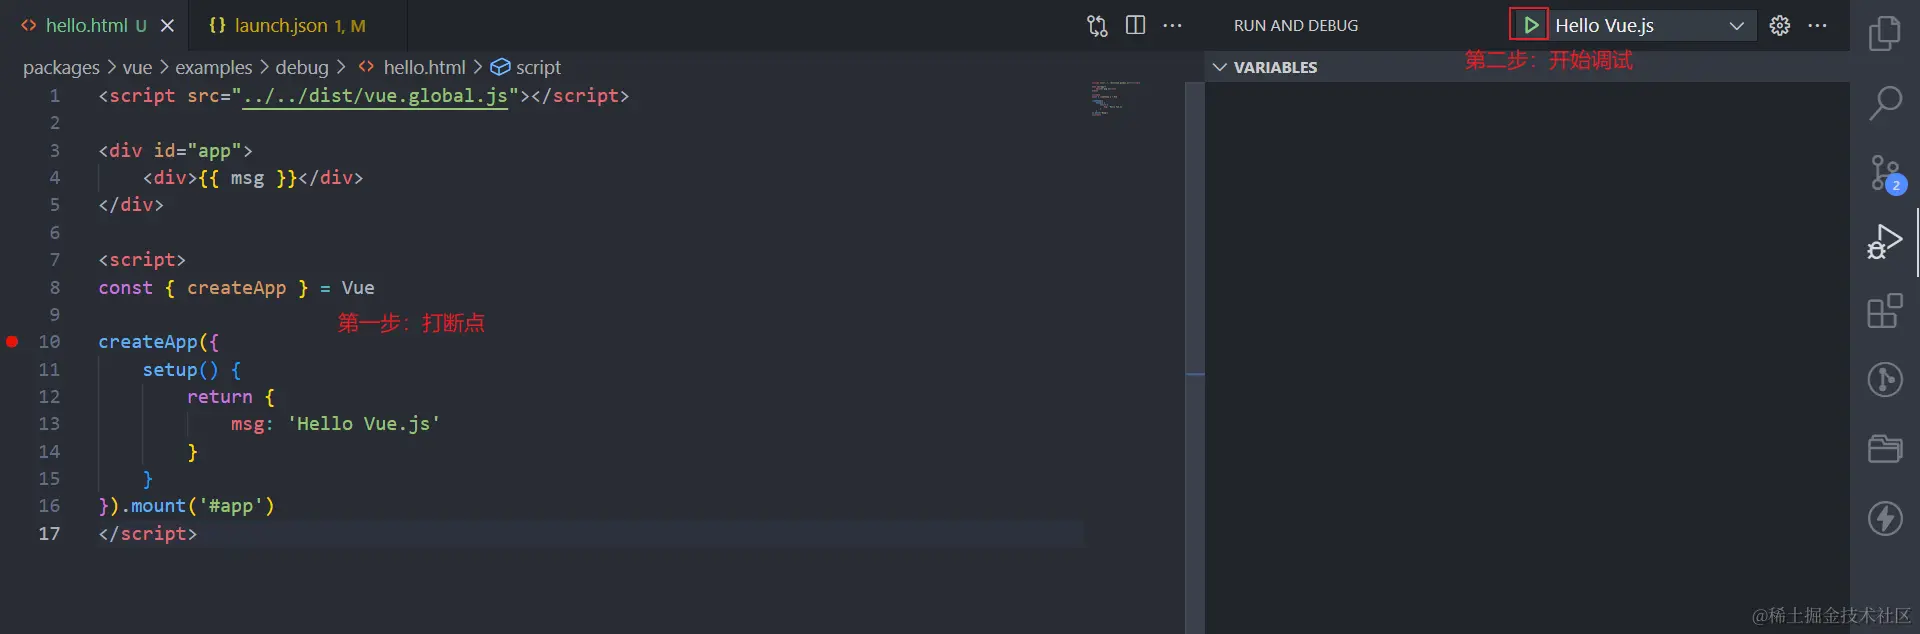Click debug breadcrumb
This screenshot has height=634, width=1920.
point(302,67)
